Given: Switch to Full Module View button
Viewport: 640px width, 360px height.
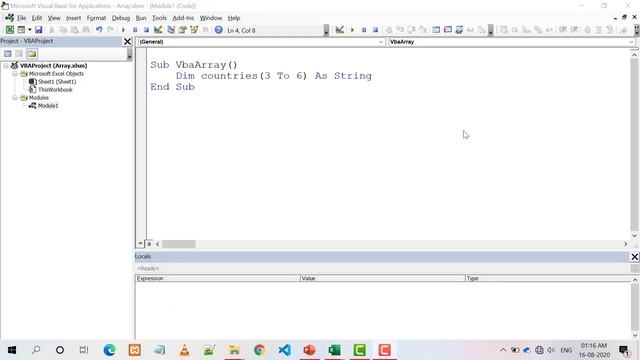Looking at the screenshot, I should [149, 244].
